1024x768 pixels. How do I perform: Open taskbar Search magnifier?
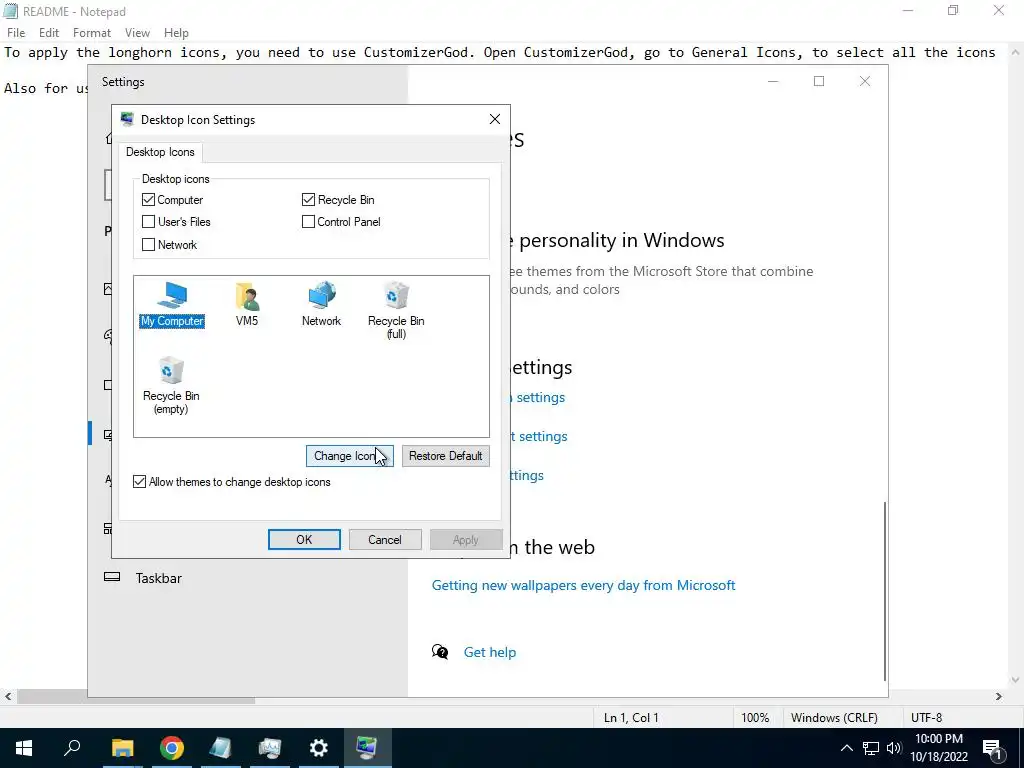coord(72,748)
